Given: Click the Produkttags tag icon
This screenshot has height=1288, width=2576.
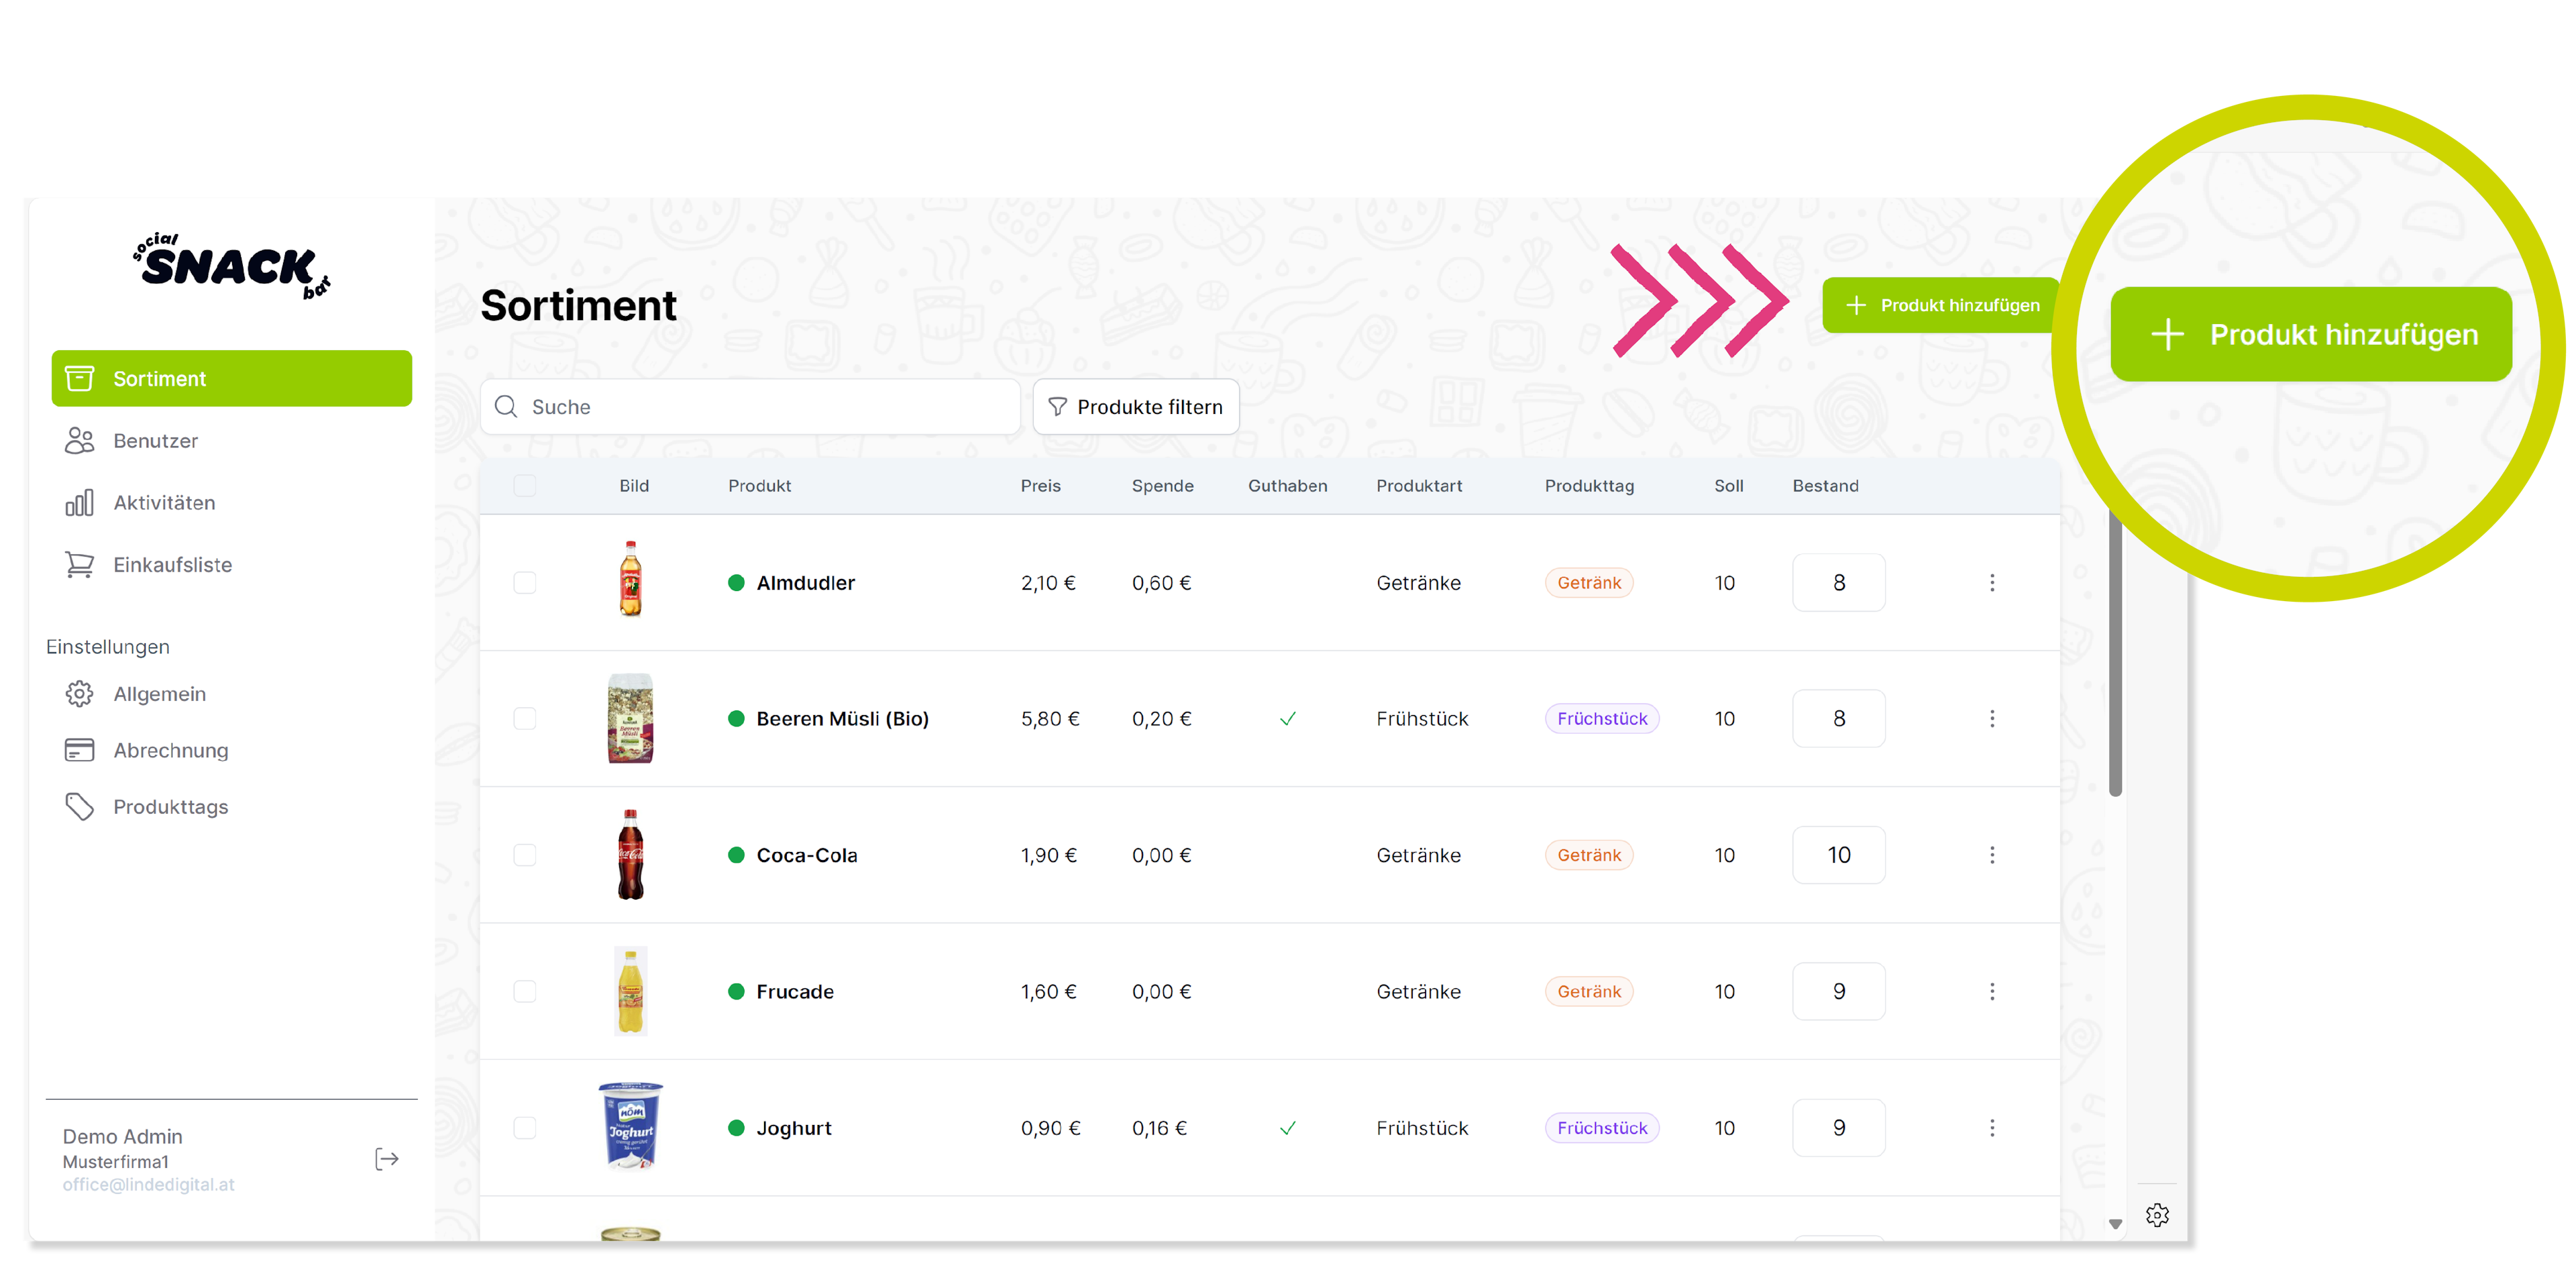Looking at the screenshot, I should 79,806.
